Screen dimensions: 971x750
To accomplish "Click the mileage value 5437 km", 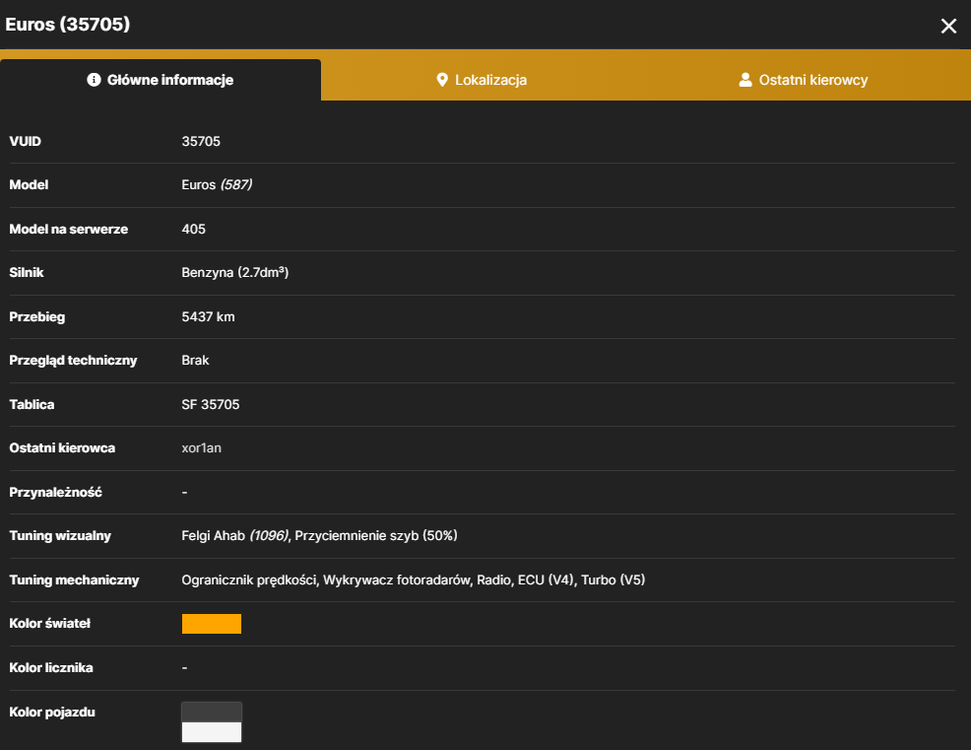I will 208,316.
